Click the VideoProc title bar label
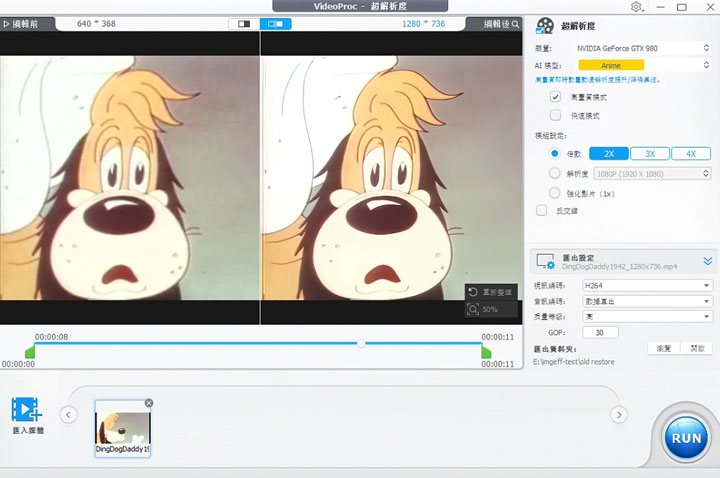This screenshot has height=478, width=720. pyautogui.click(x=360, y=6)
